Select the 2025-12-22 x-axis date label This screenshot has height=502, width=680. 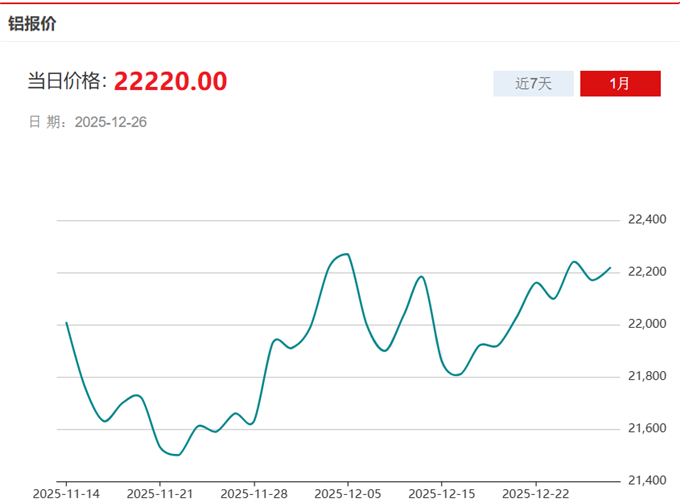click(x=535, y=493)
